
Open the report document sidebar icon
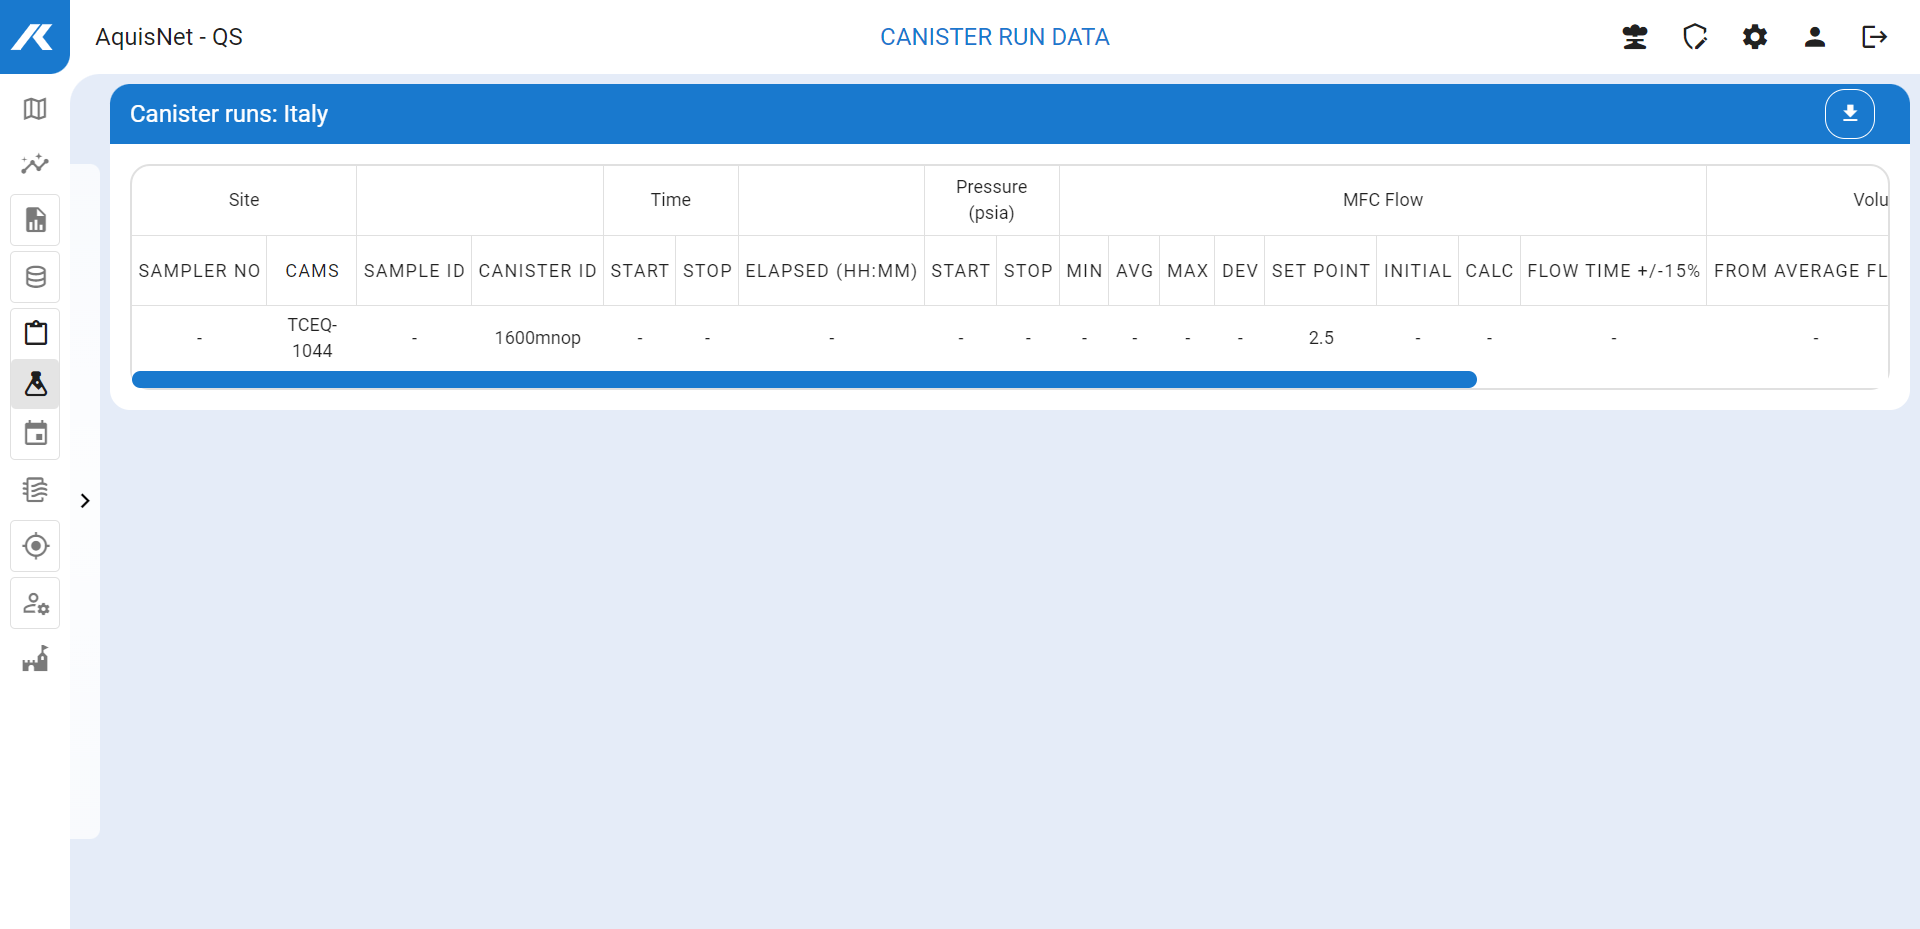35,220
